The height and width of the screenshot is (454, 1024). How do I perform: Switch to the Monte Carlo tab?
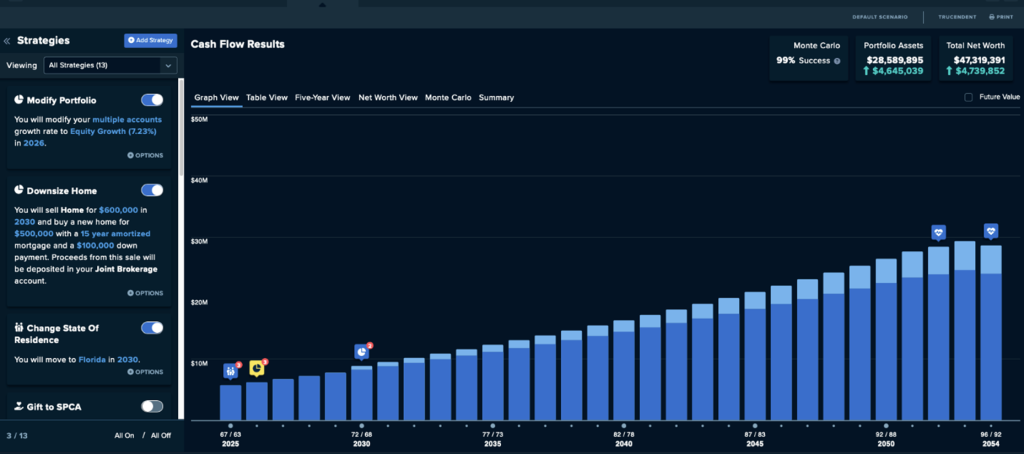coord(448,97)
